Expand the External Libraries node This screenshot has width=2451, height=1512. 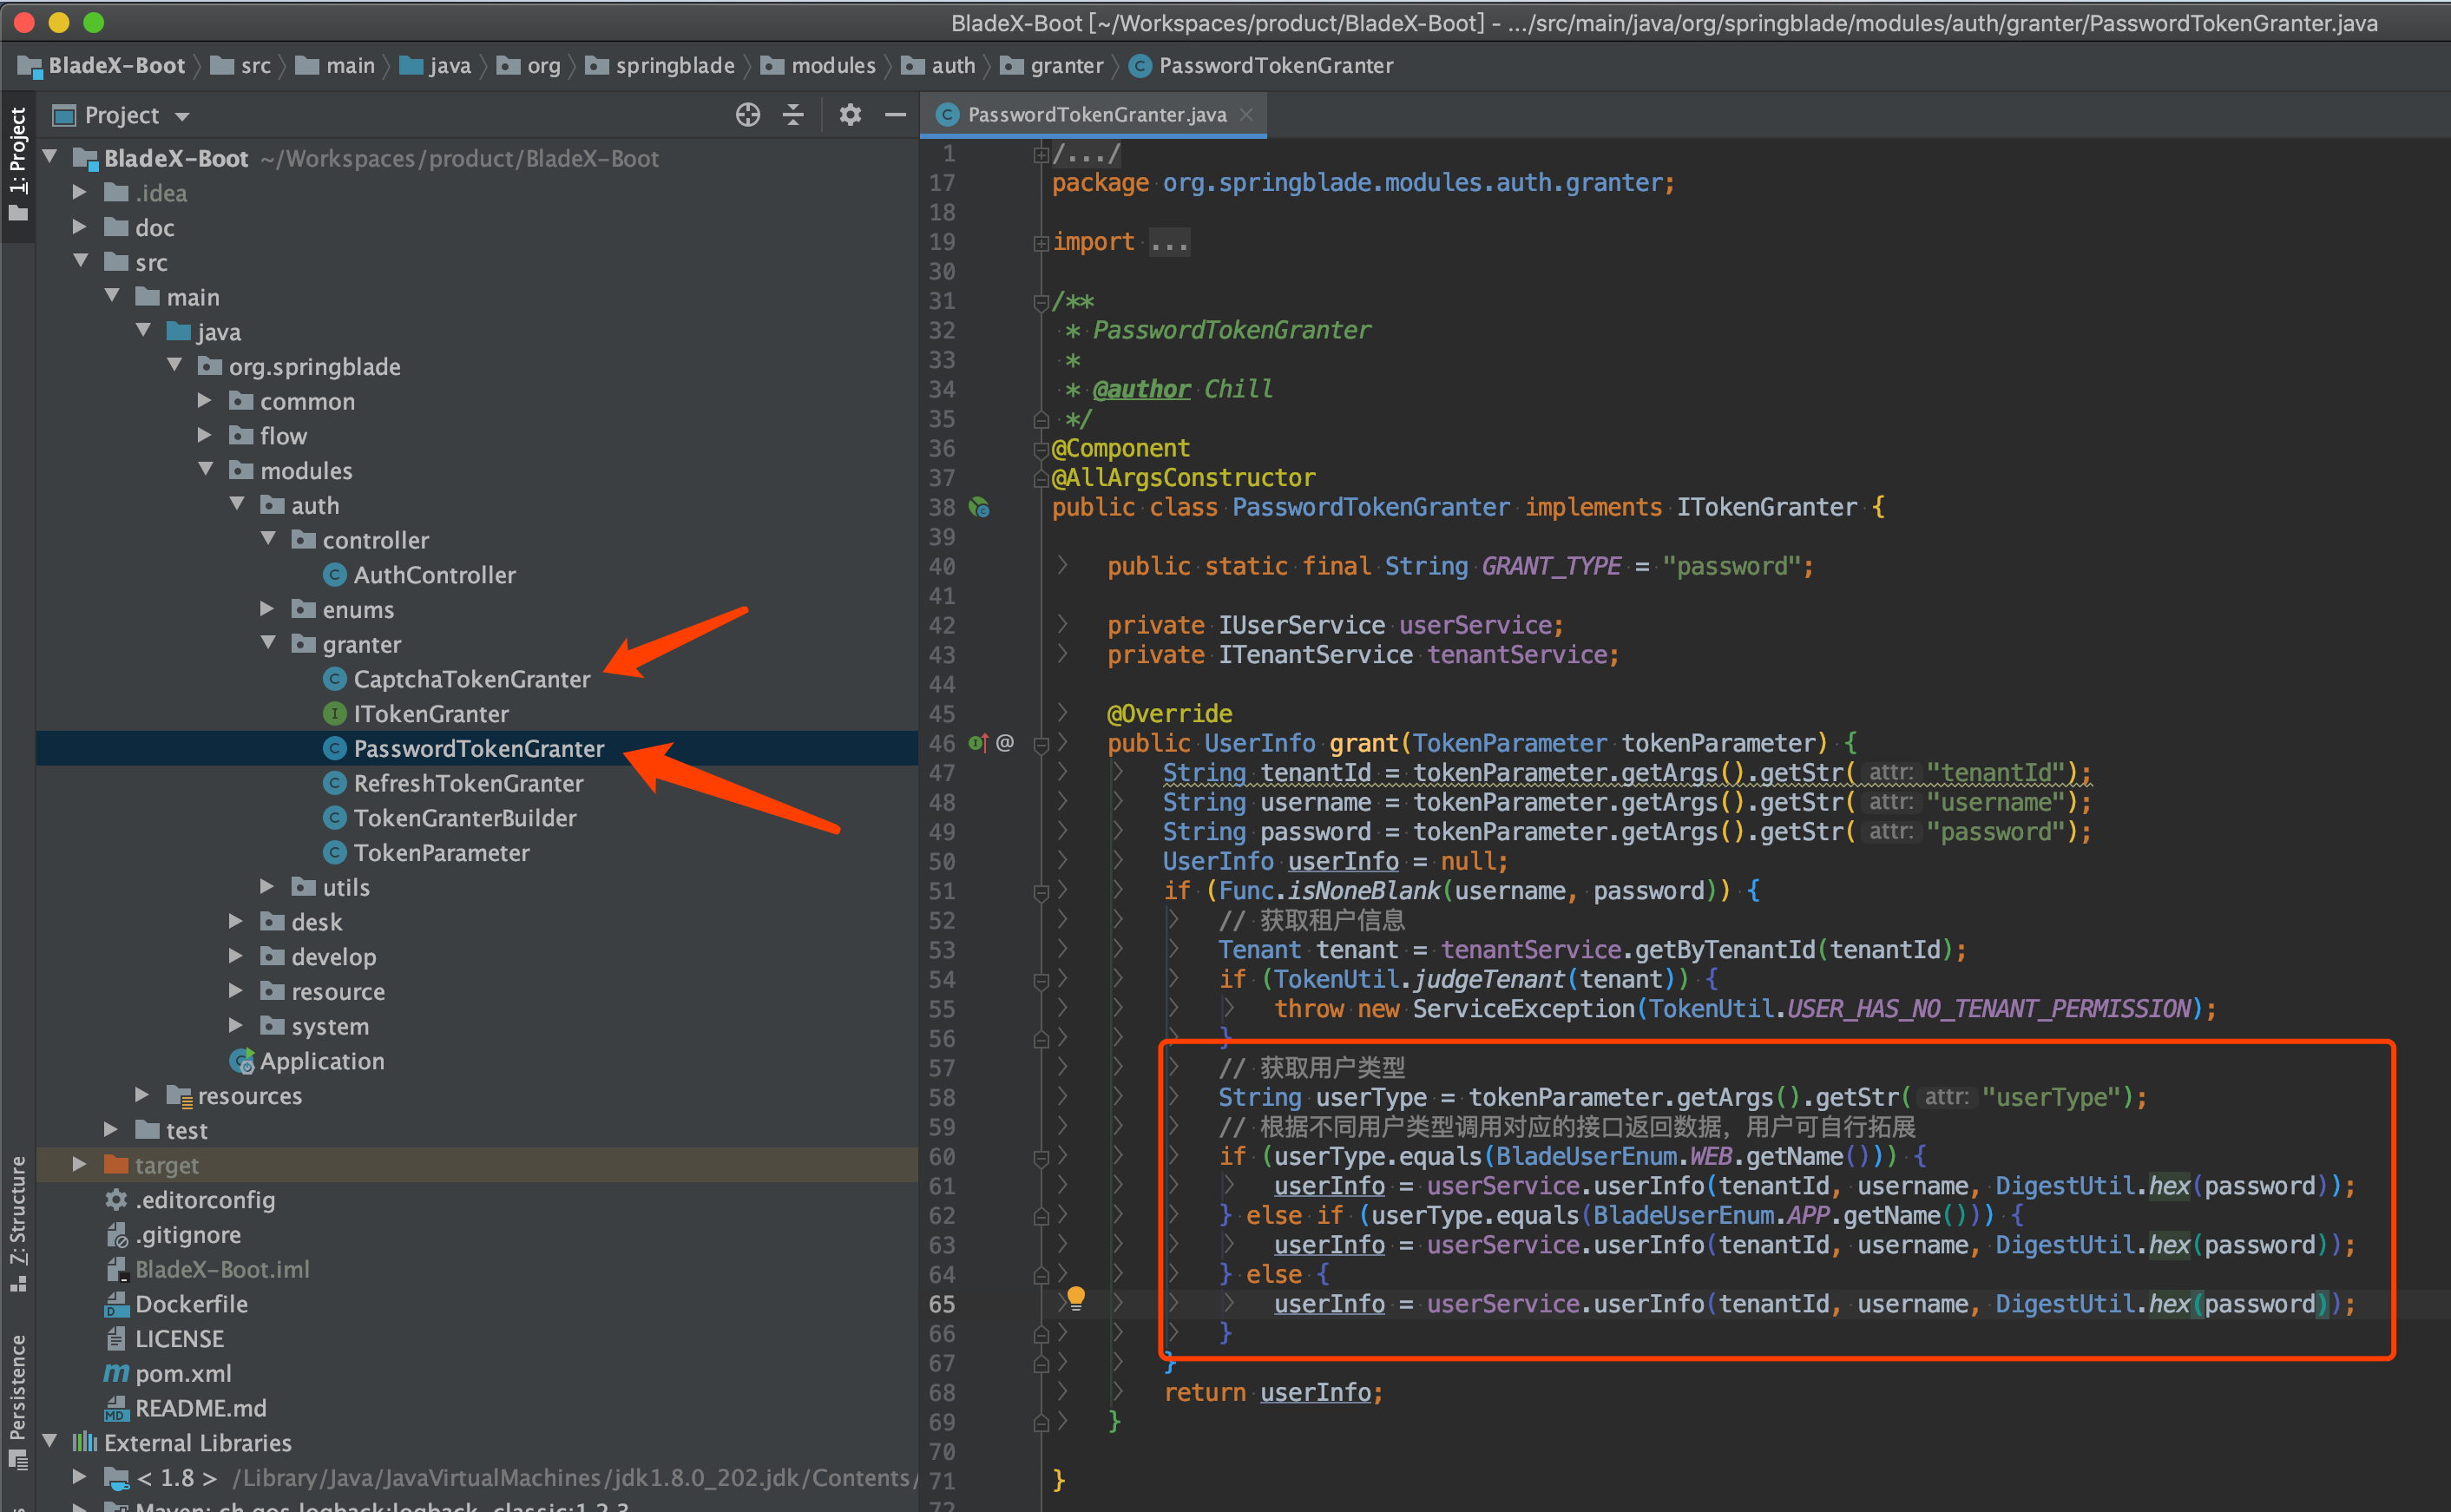point(50,1442)
